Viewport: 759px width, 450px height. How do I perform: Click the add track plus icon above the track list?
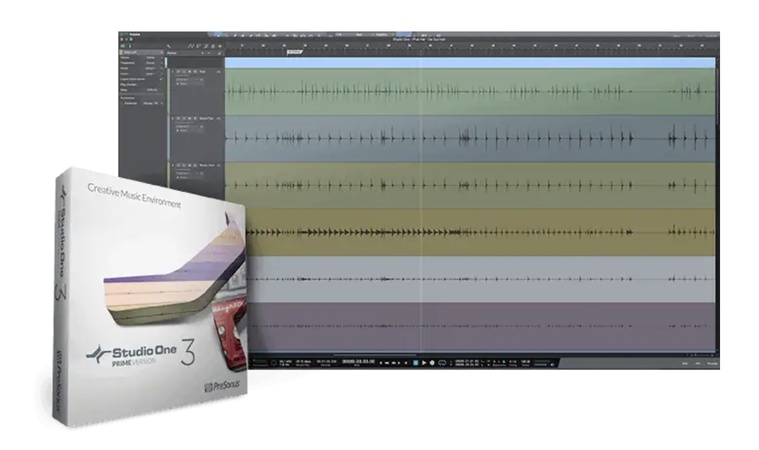(220, 46)
